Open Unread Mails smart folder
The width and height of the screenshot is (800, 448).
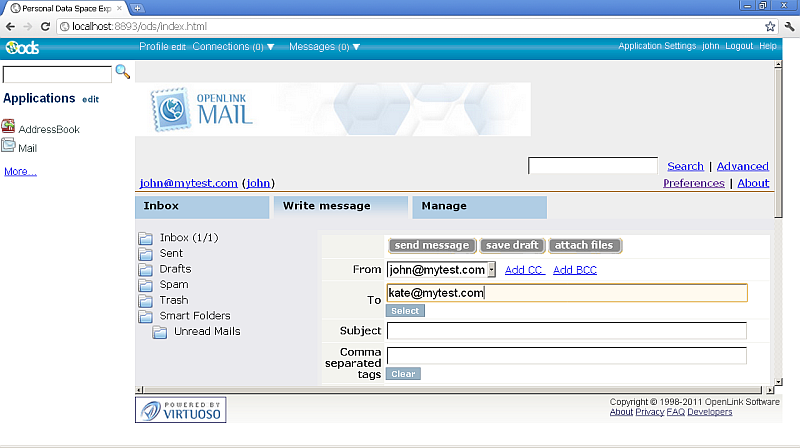(x=206, y=332)
